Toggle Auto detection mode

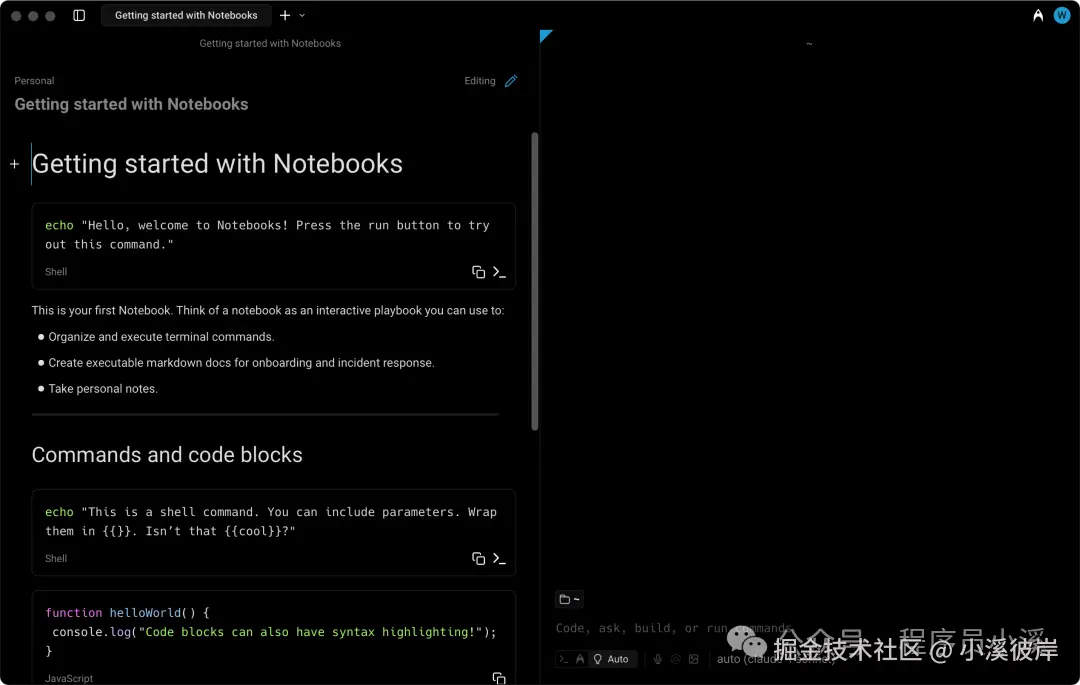(x=612, y=659)
